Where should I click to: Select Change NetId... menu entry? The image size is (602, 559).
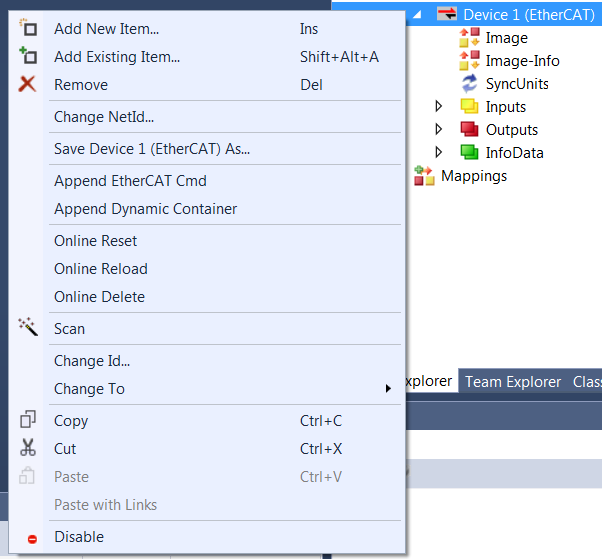click(x=206, y=117)
